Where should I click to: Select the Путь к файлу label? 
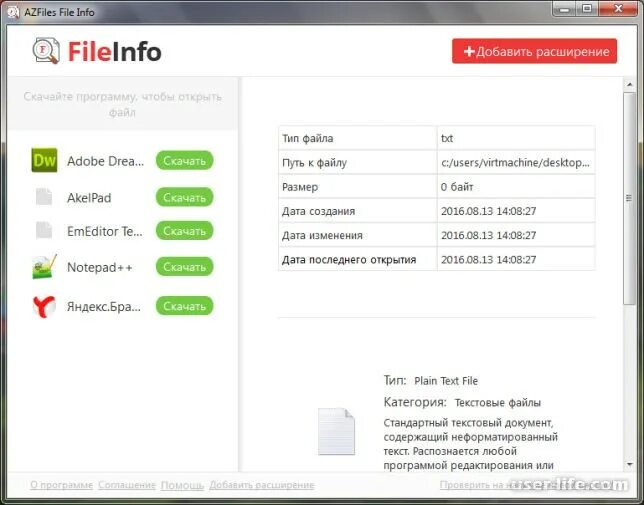click(314, 163)
